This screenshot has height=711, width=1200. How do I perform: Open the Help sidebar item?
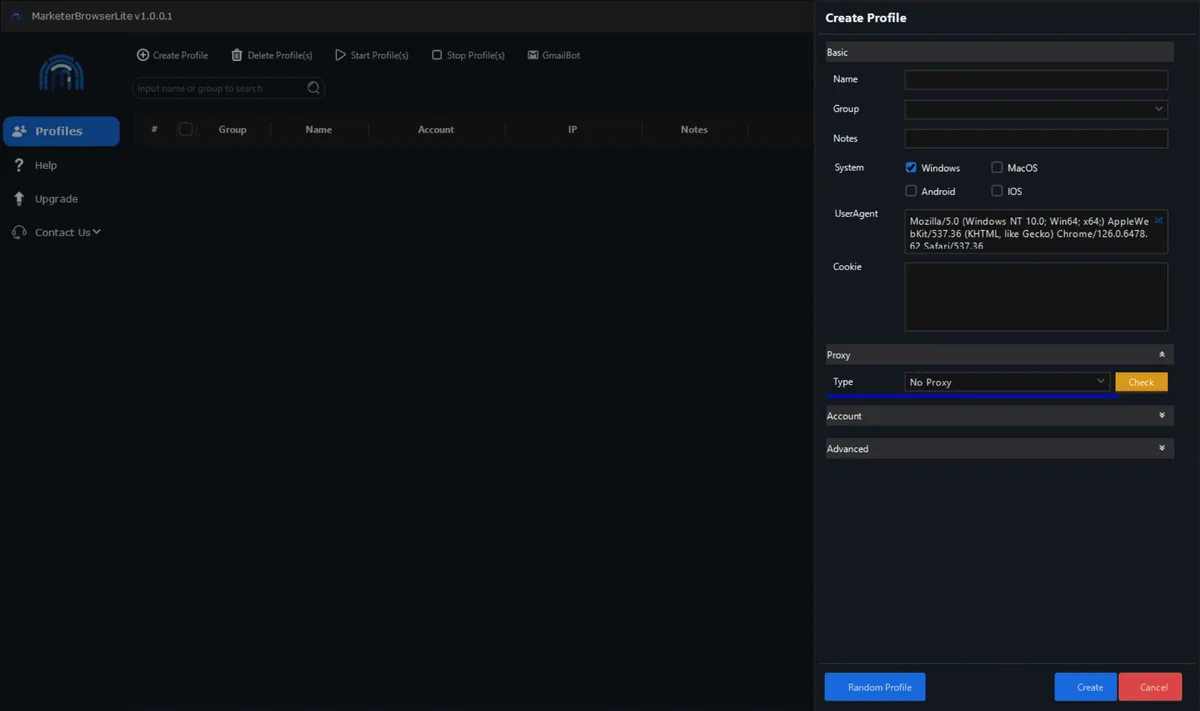pos(61,165)
